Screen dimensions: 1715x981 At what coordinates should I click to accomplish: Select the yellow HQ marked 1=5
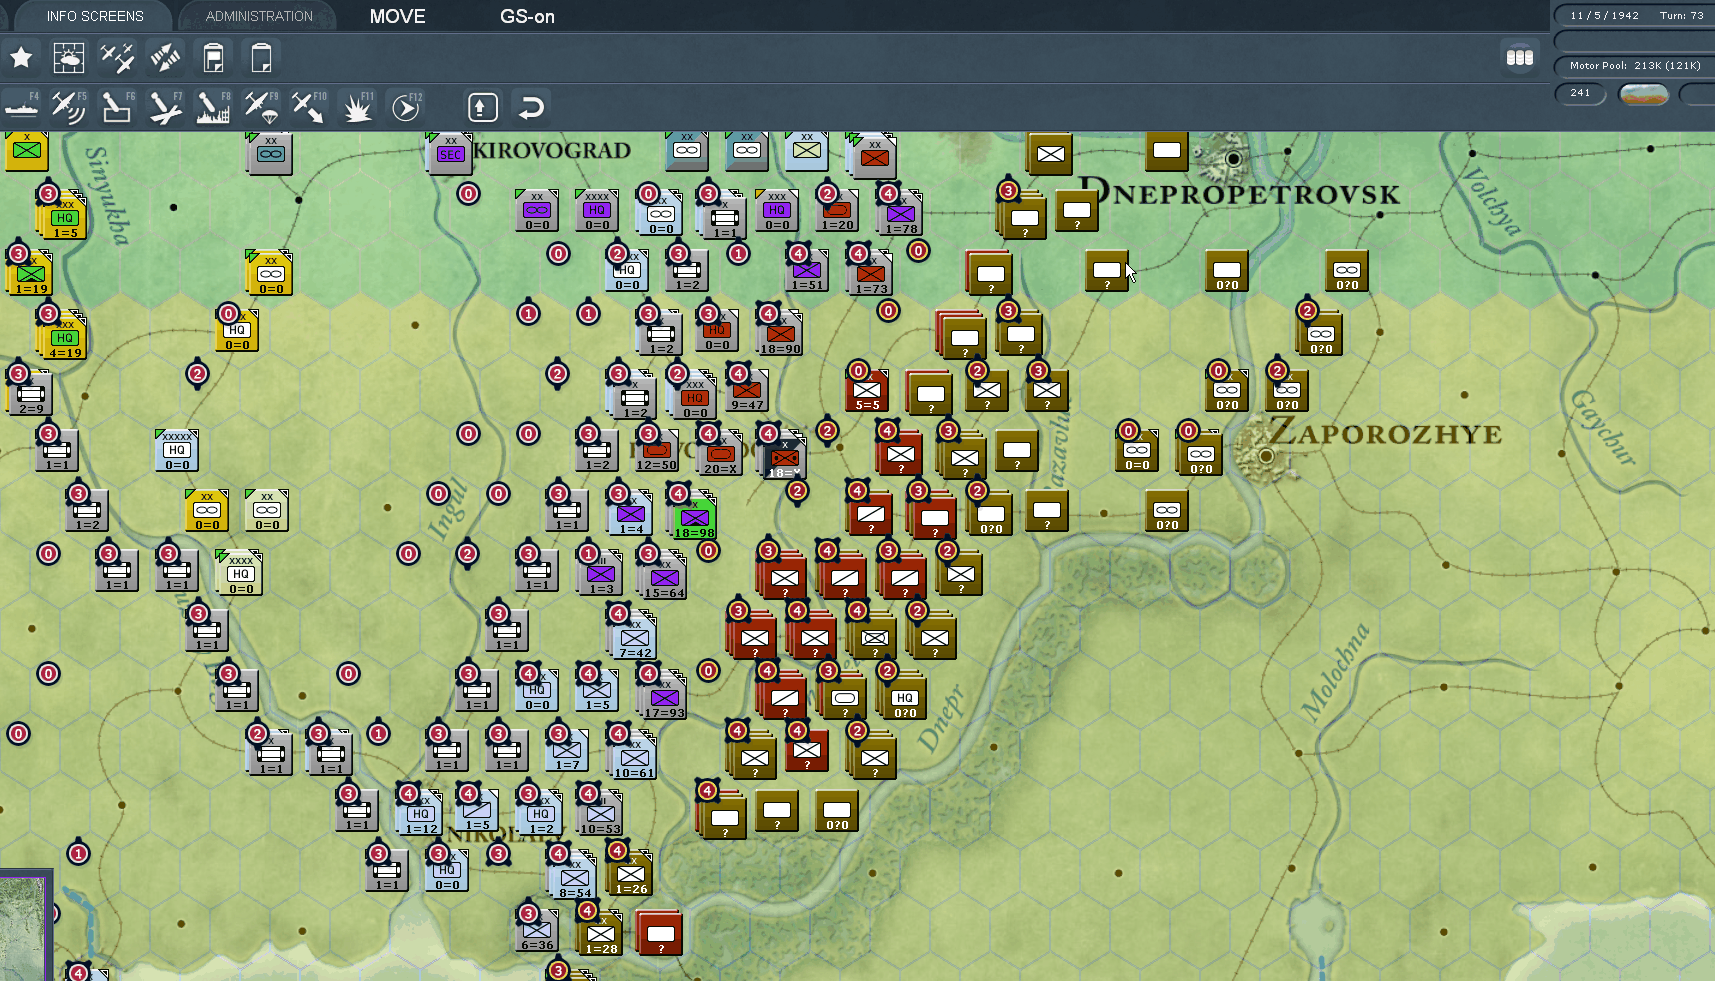pos(64,217)
